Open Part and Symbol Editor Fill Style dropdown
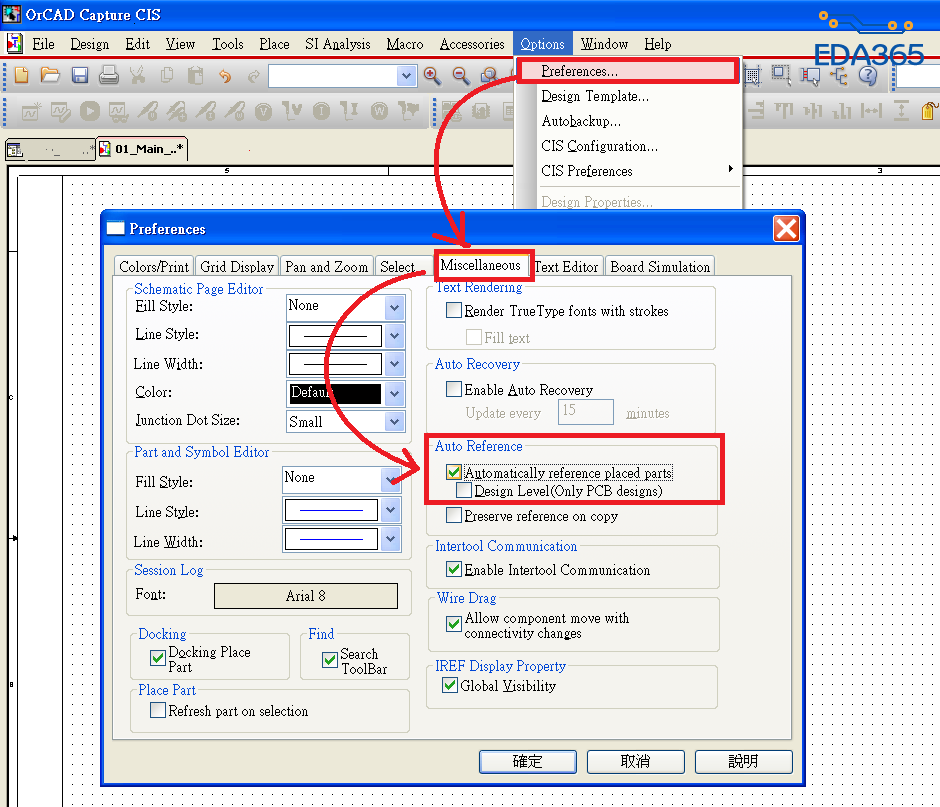Image resolution: width=940 pixels, height=807 pixels. point(391,480)
